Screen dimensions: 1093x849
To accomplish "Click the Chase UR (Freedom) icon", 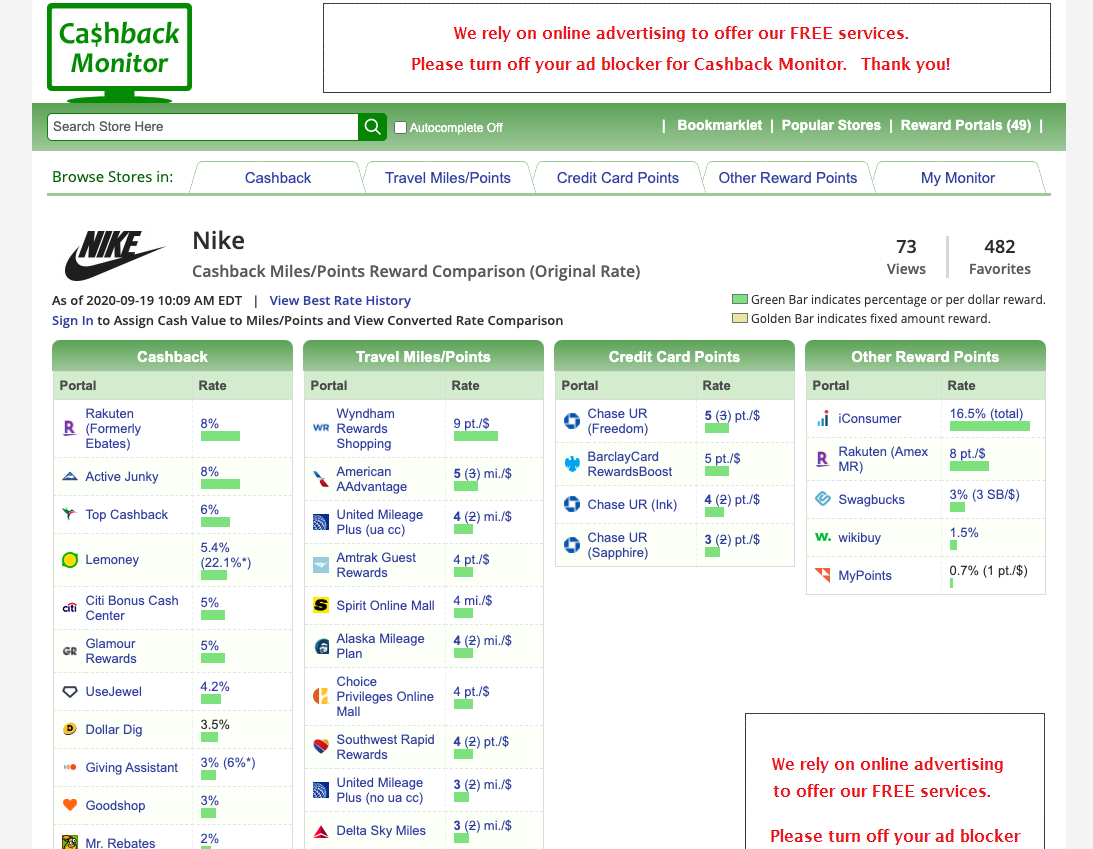I will click(572, 420).
